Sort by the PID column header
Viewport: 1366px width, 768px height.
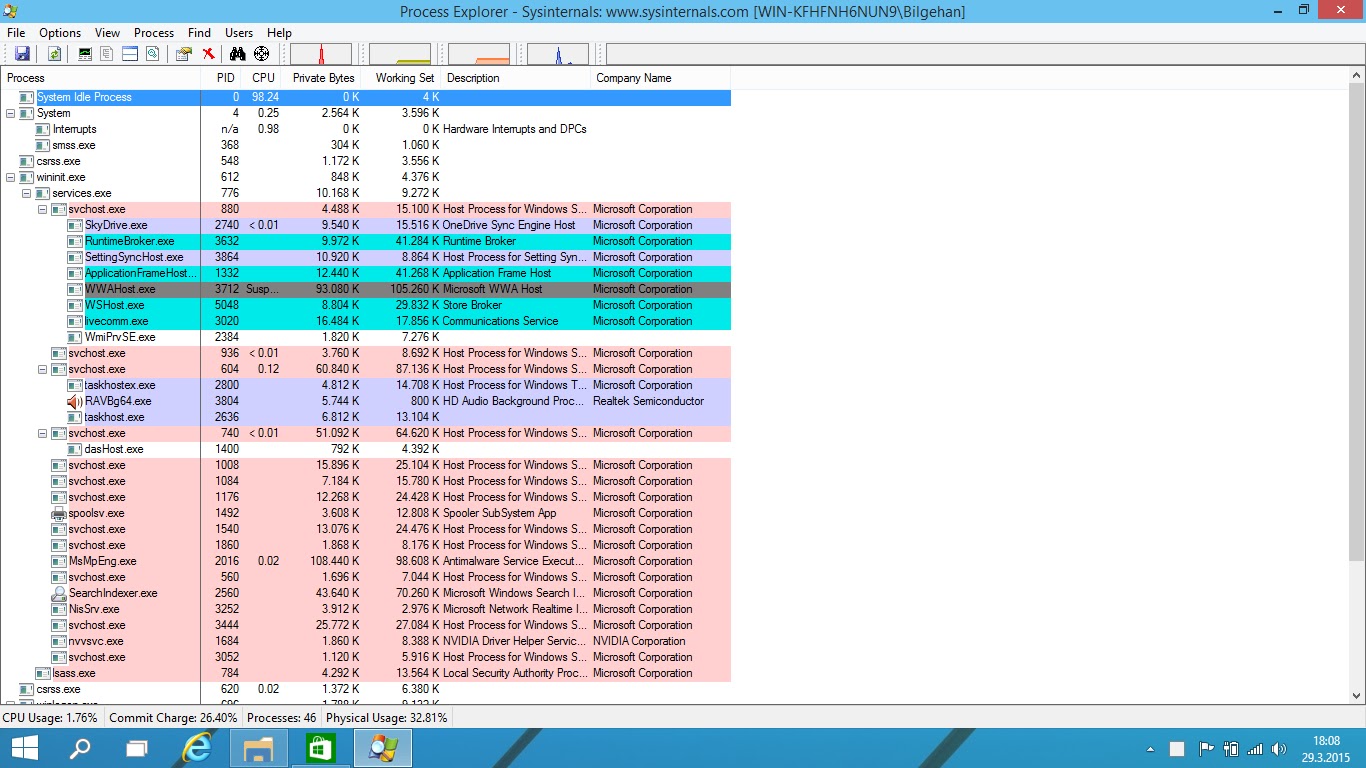(221, 78)
